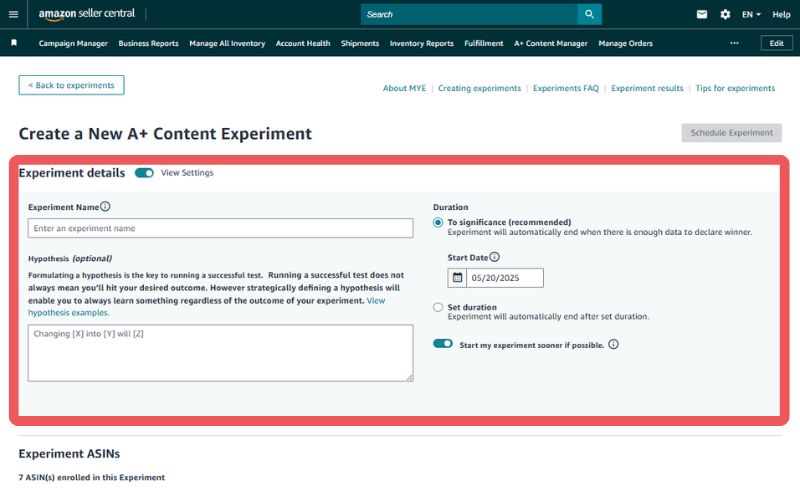Open Account Health page
Viewport: 800px width, 500px height.
303,43
